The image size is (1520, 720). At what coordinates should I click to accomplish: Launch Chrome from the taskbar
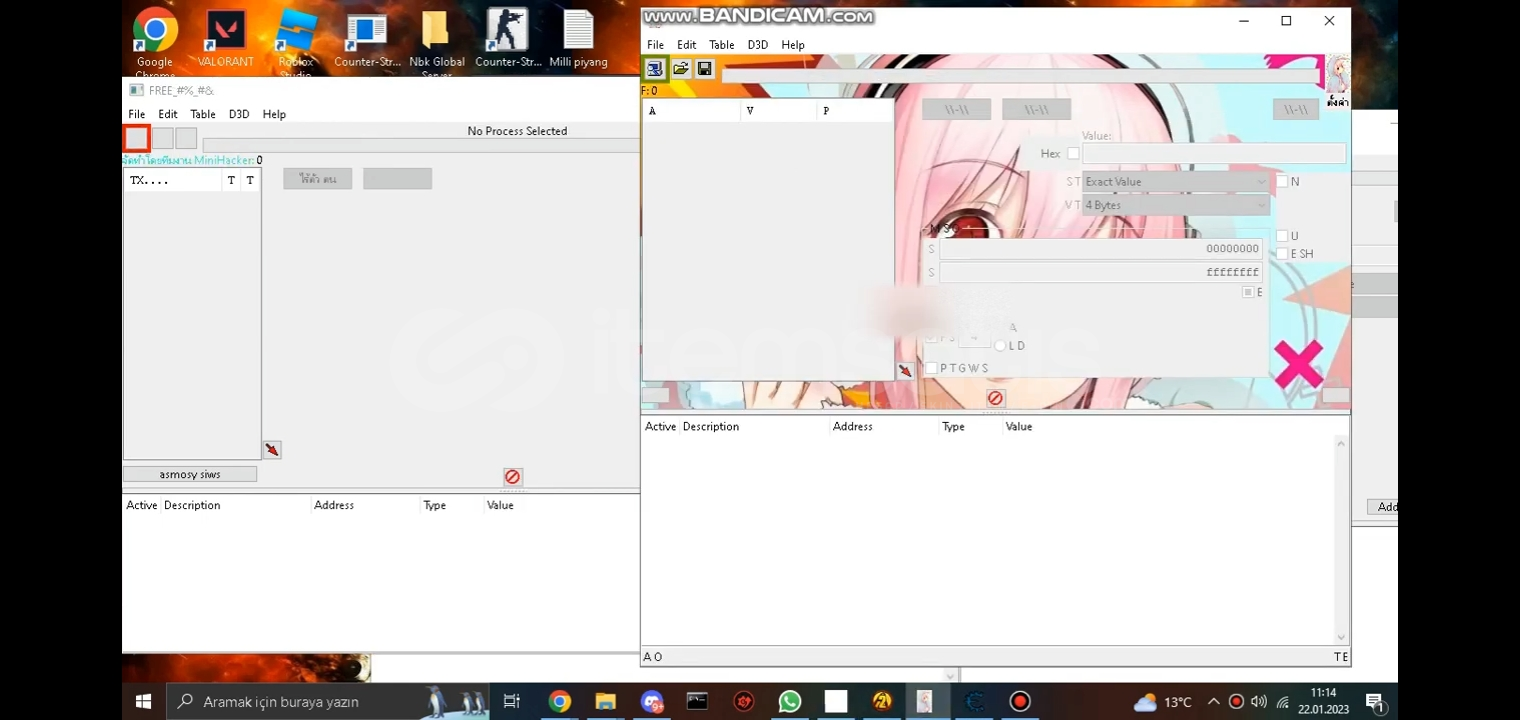point(559,701)
